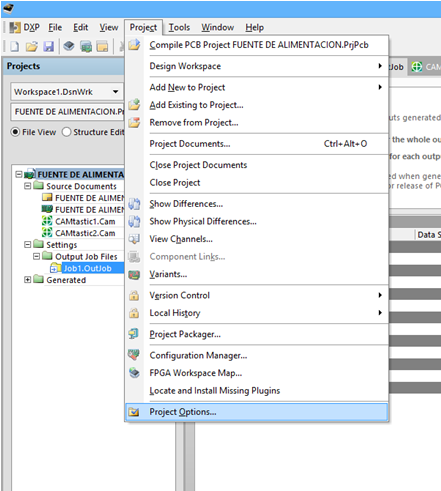Choose the Close Project entry
Viewport: 441px width, 491px height.
(x=257, y=183)
